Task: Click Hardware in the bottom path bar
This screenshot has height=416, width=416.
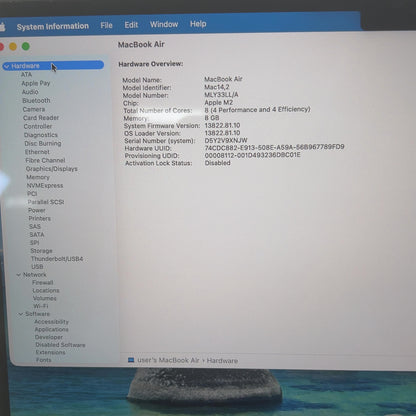Action: (x=222, y=361)
